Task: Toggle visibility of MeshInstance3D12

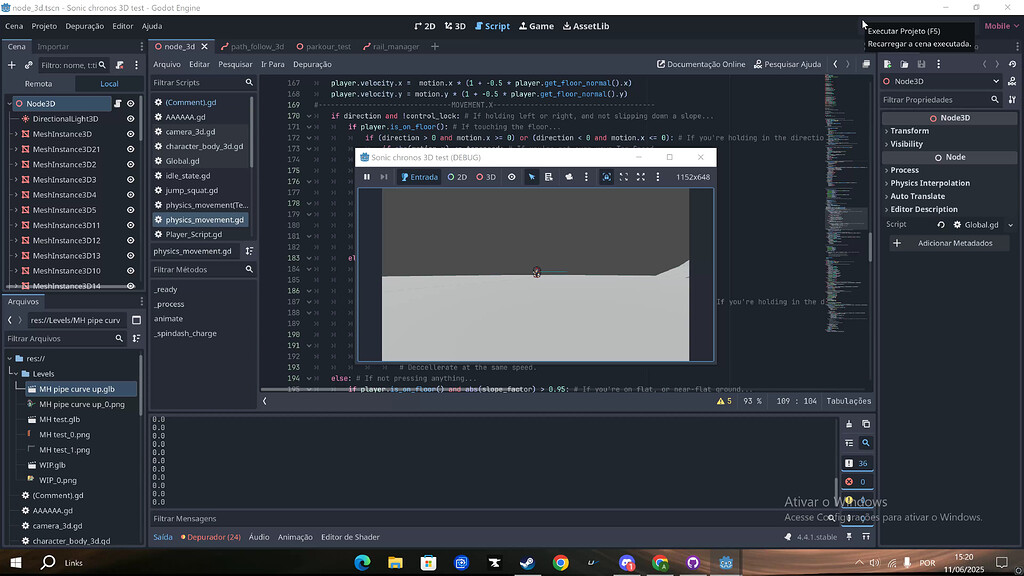Action: pyautogui.click(x=131, y=240)
